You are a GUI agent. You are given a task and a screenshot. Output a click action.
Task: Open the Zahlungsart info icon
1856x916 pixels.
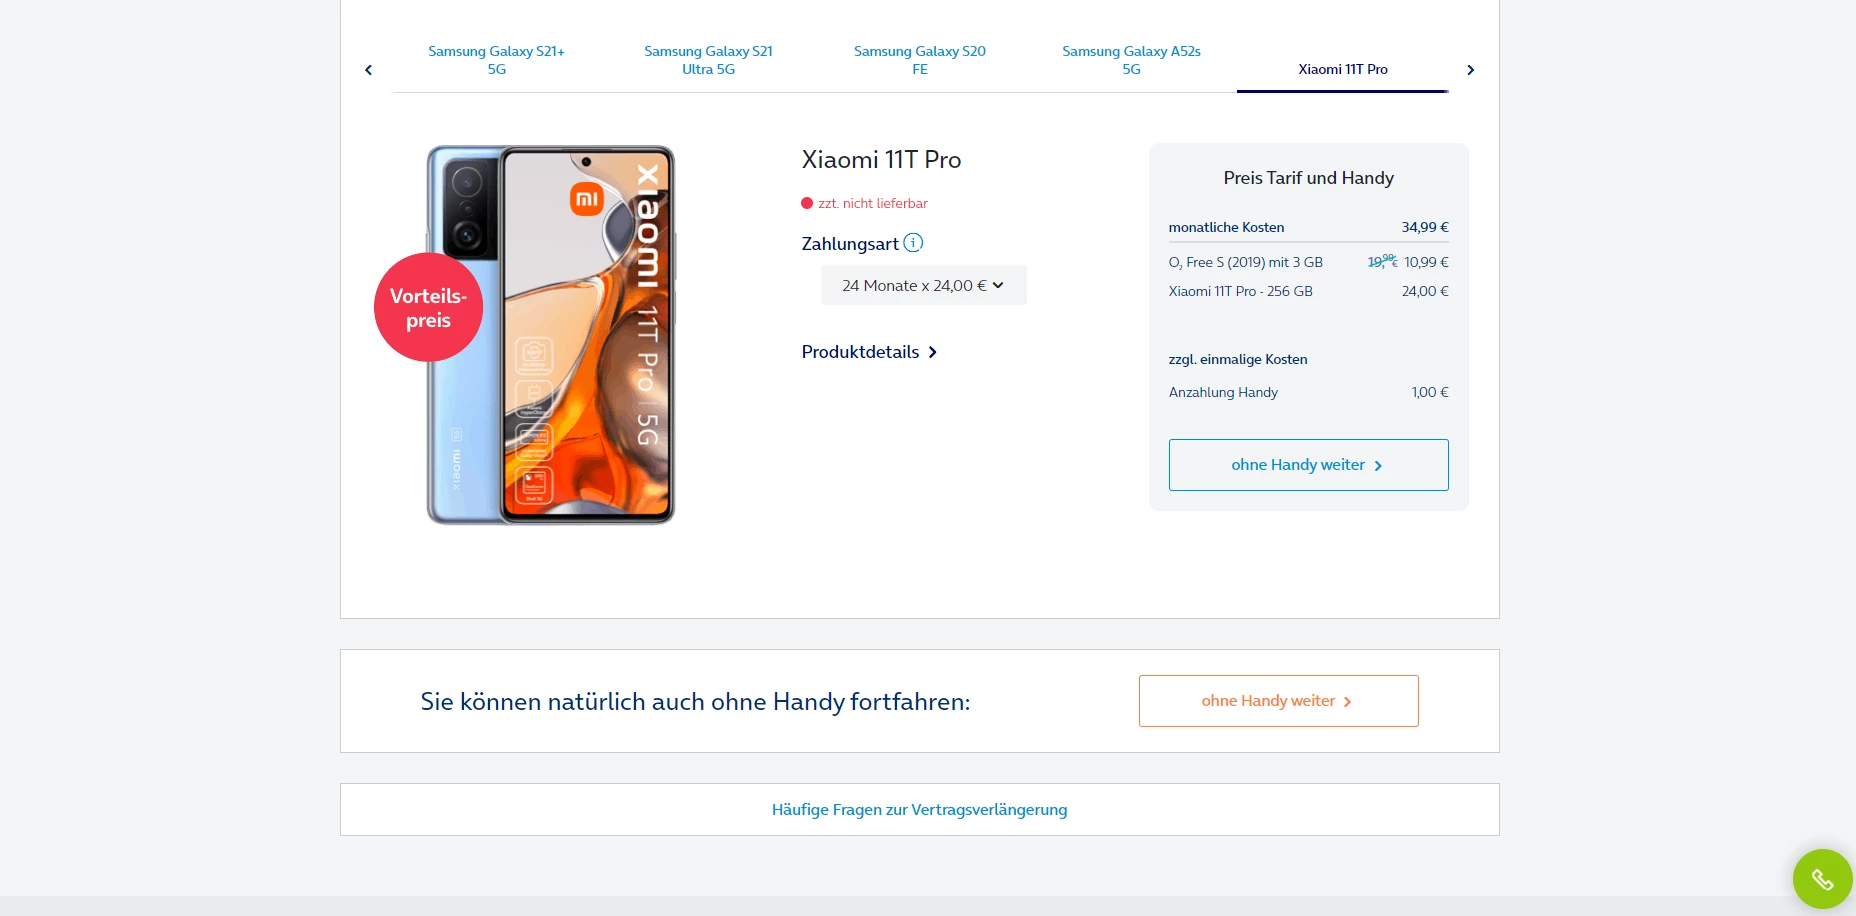tap(913, 243)
